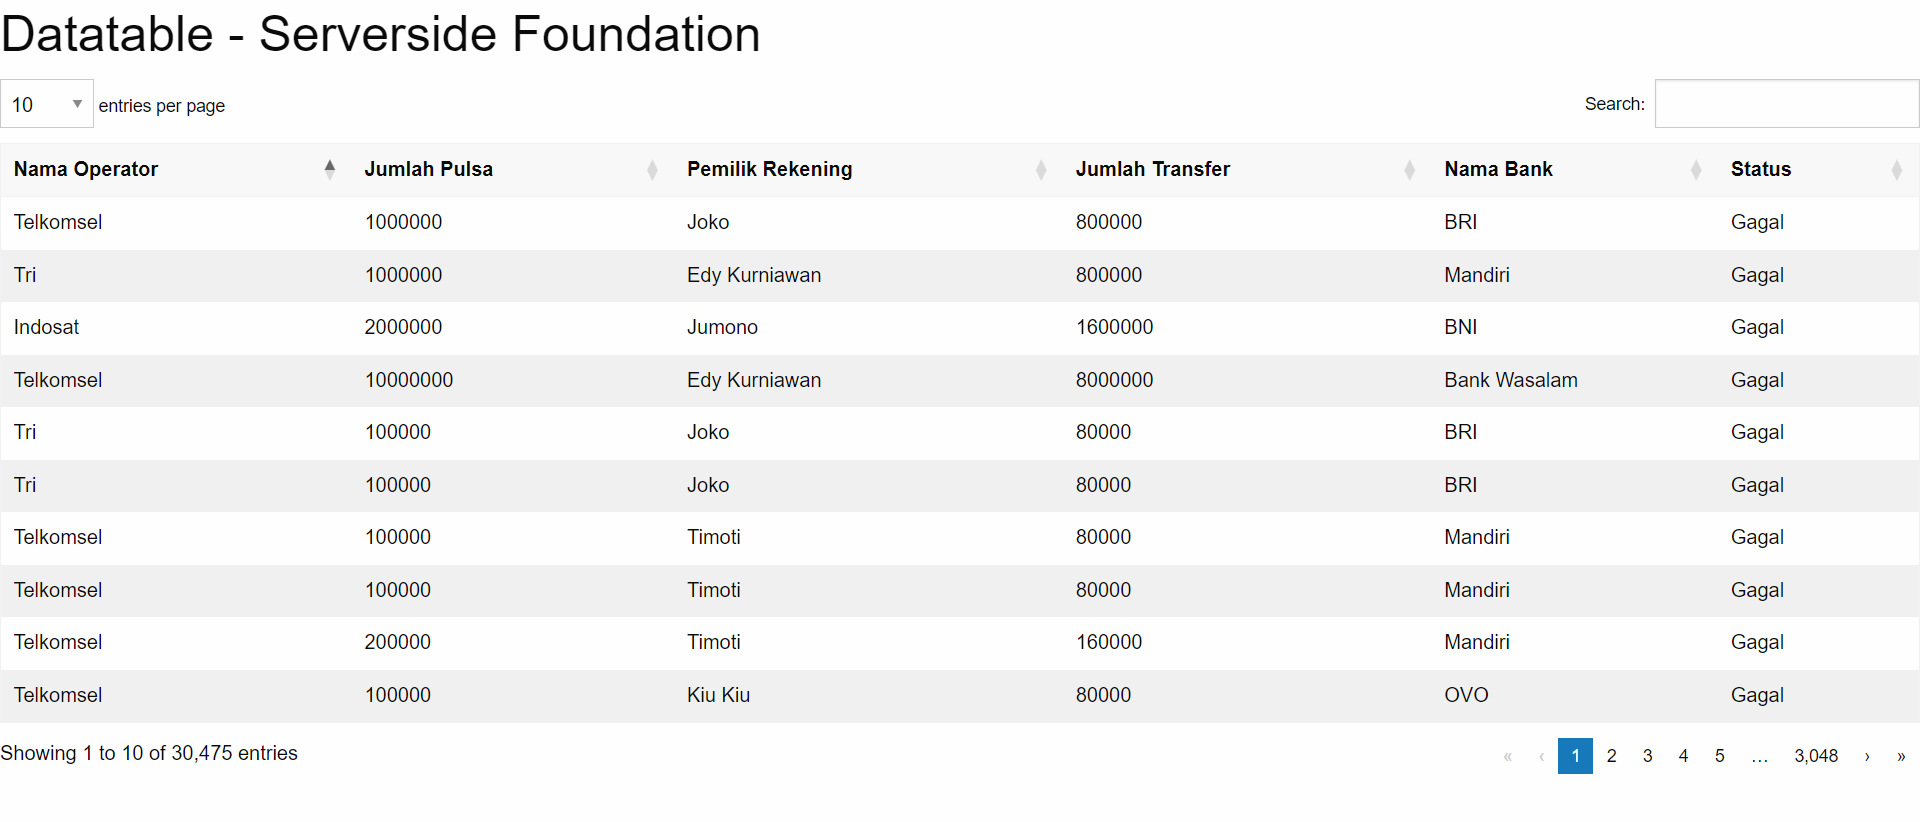This screenshot has height=822, width=1920.
Task: Select the Bank Wasalam cell
Action: [x=1511, y=380]
